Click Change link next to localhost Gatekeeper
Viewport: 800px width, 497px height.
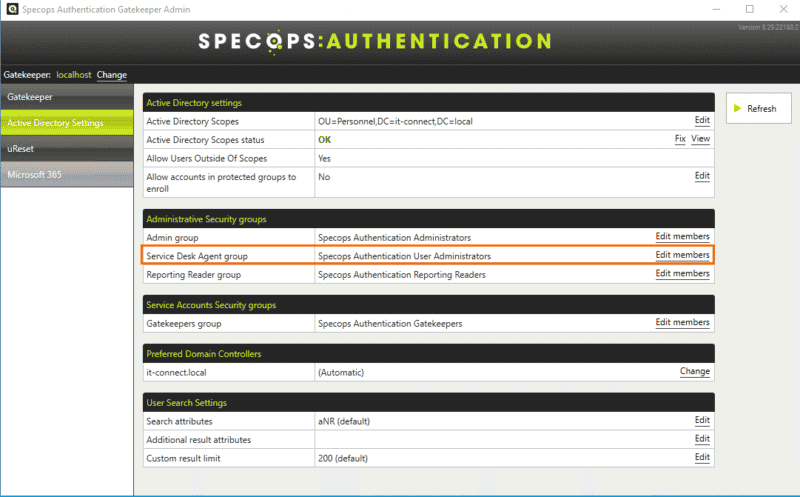pos(112,75)
